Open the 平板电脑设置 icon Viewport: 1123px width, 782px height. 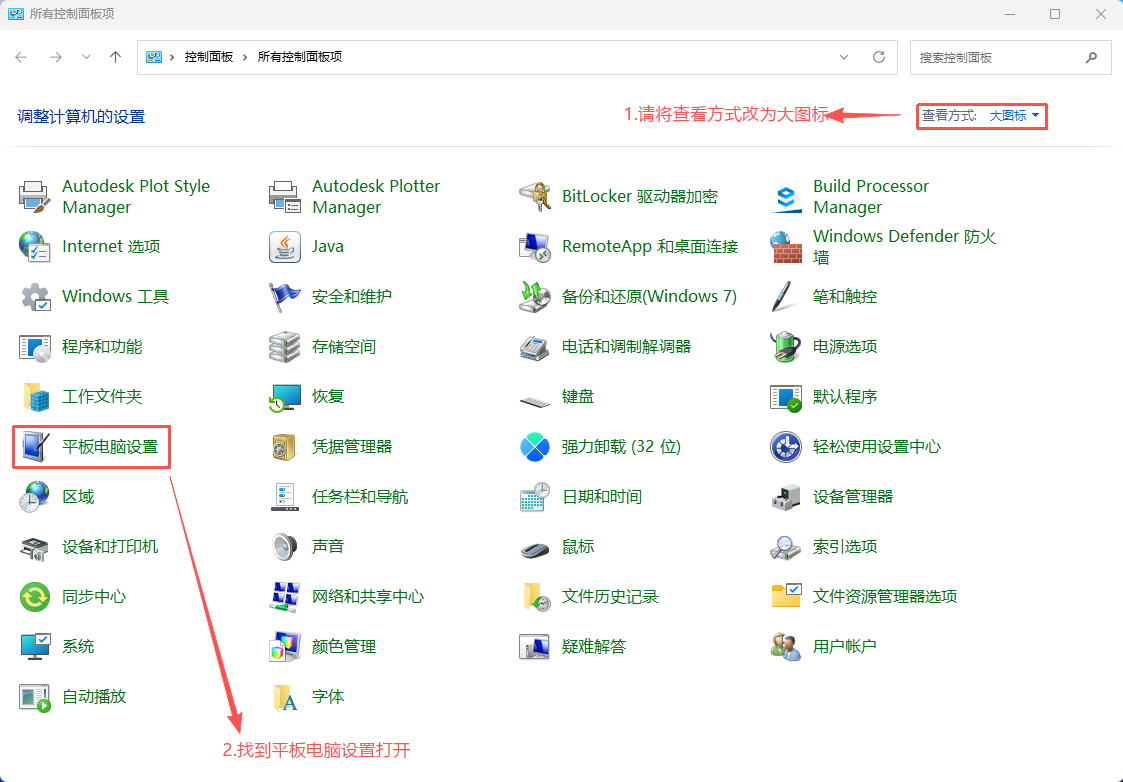click(x=35, y=447)
